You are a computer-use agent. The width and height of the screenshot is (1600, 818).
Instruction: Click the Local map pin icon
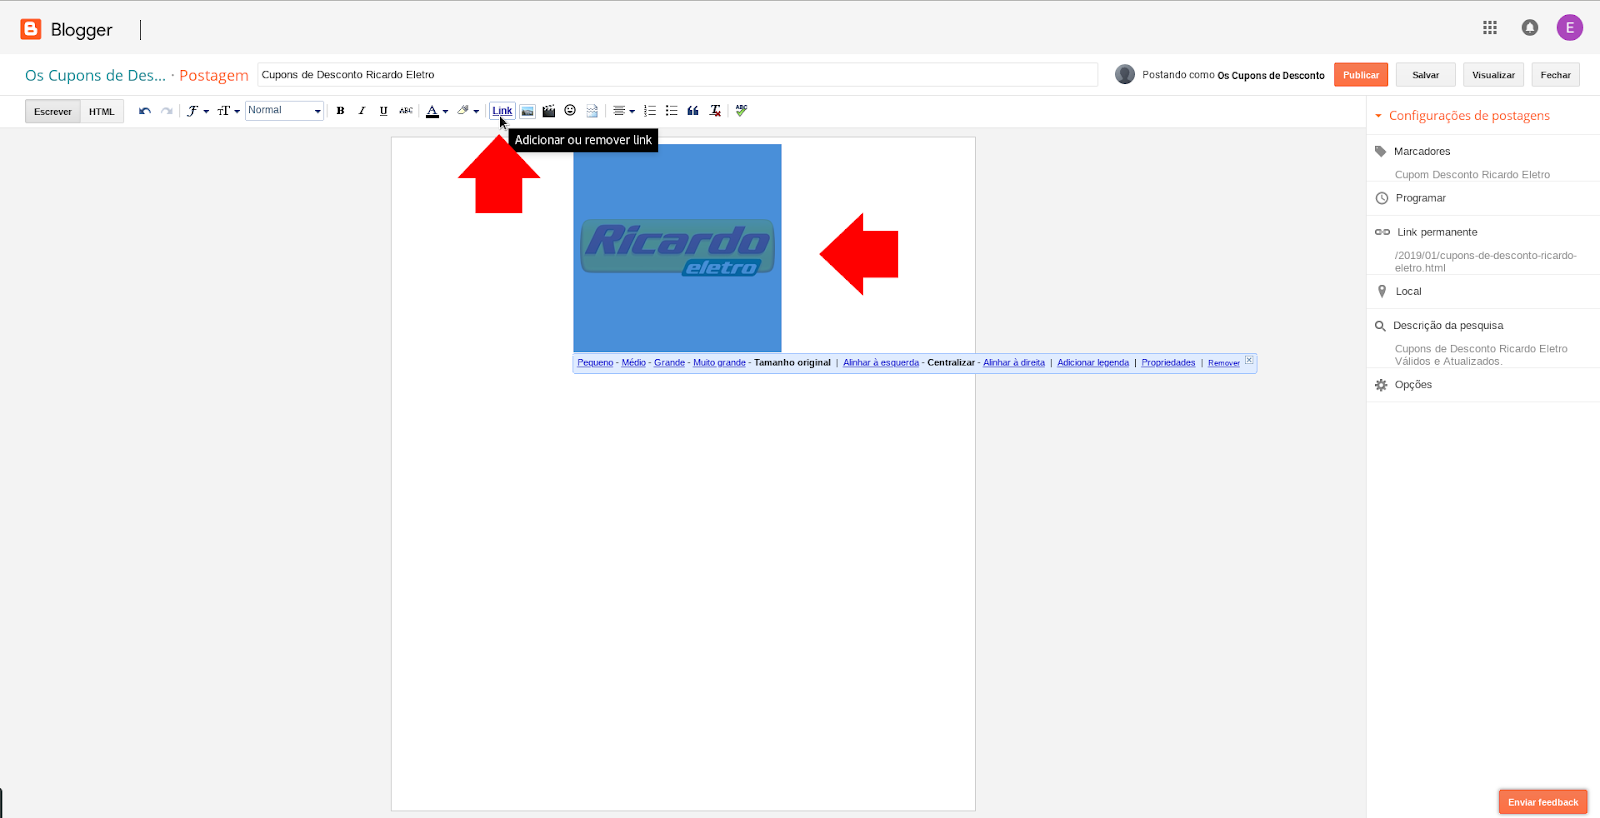pyautogui.click(x=1382, y=291)
